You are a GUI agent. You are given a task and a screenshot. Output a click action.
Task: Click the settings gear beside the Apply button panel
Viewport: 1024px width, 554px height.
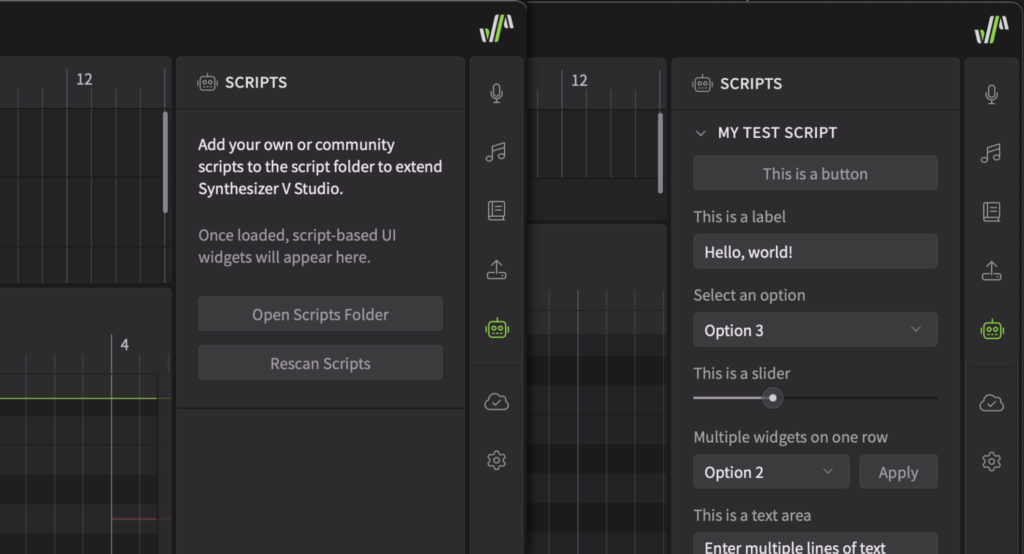(991, 461)
